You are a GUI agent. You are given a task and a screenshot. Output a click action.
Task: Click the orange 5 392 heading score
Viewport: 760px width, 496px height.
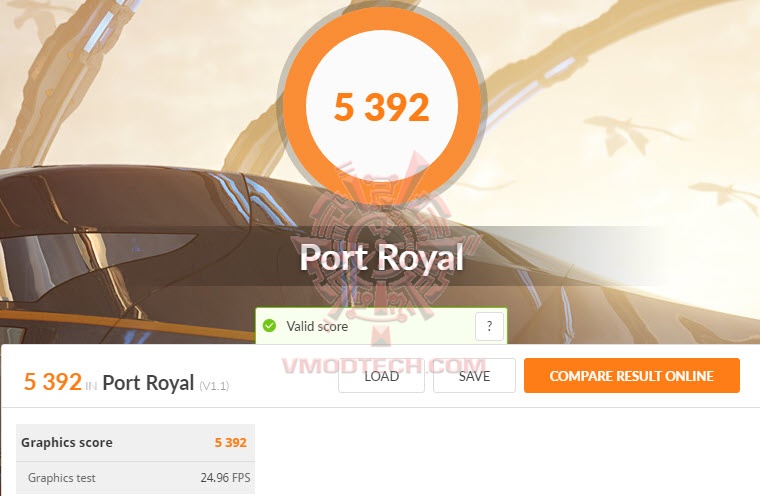tap(53, 382)
